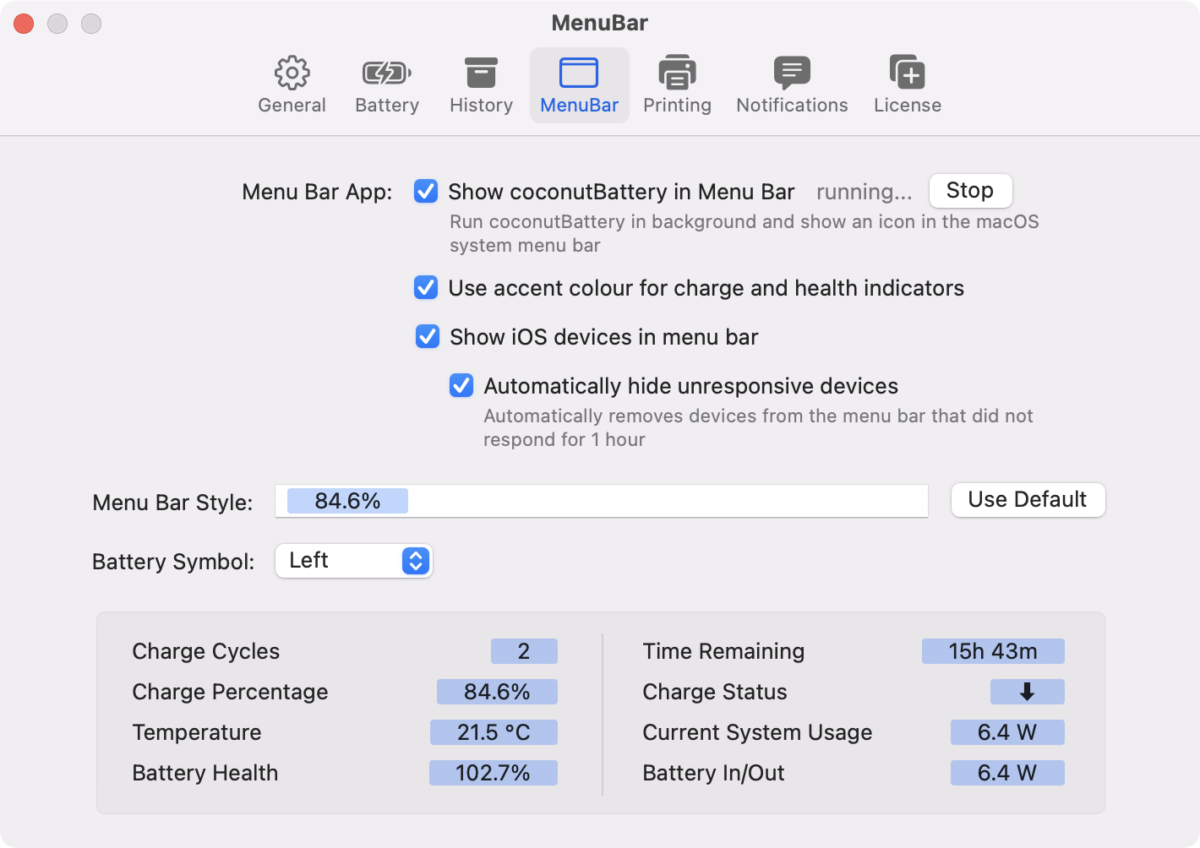Stop the running menu bar app

click(970, 190)
